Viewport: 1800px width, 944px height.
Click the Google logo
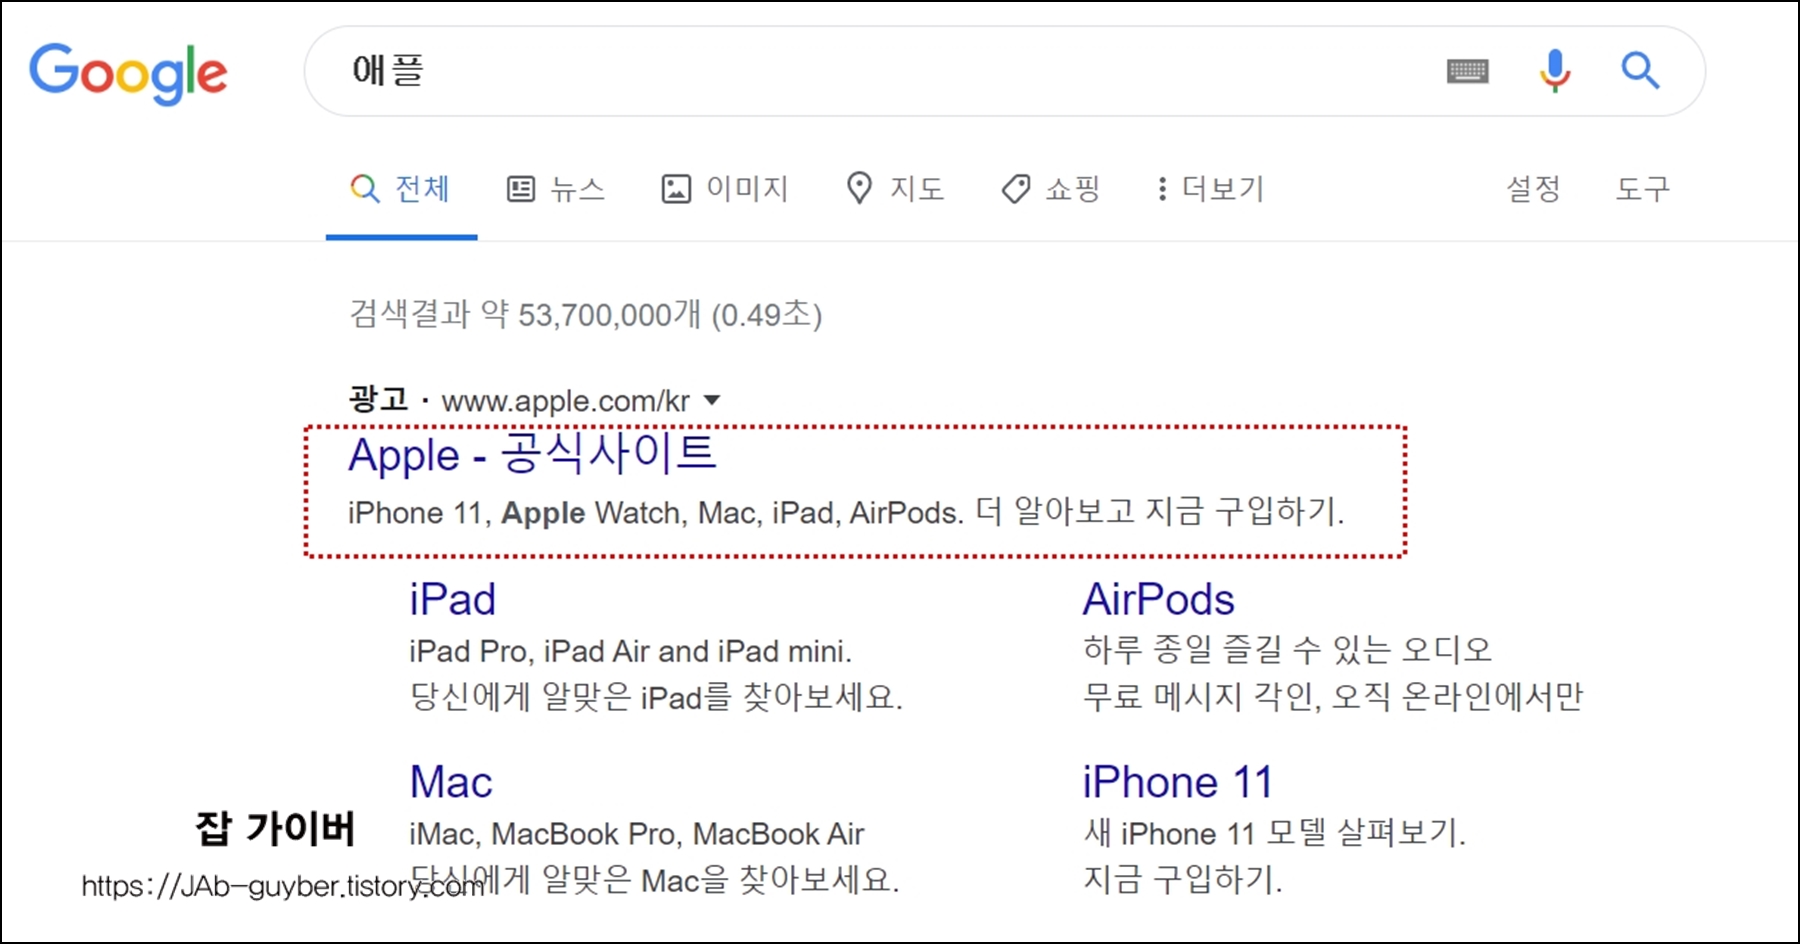pyautogui.click(x=128, y=73)
